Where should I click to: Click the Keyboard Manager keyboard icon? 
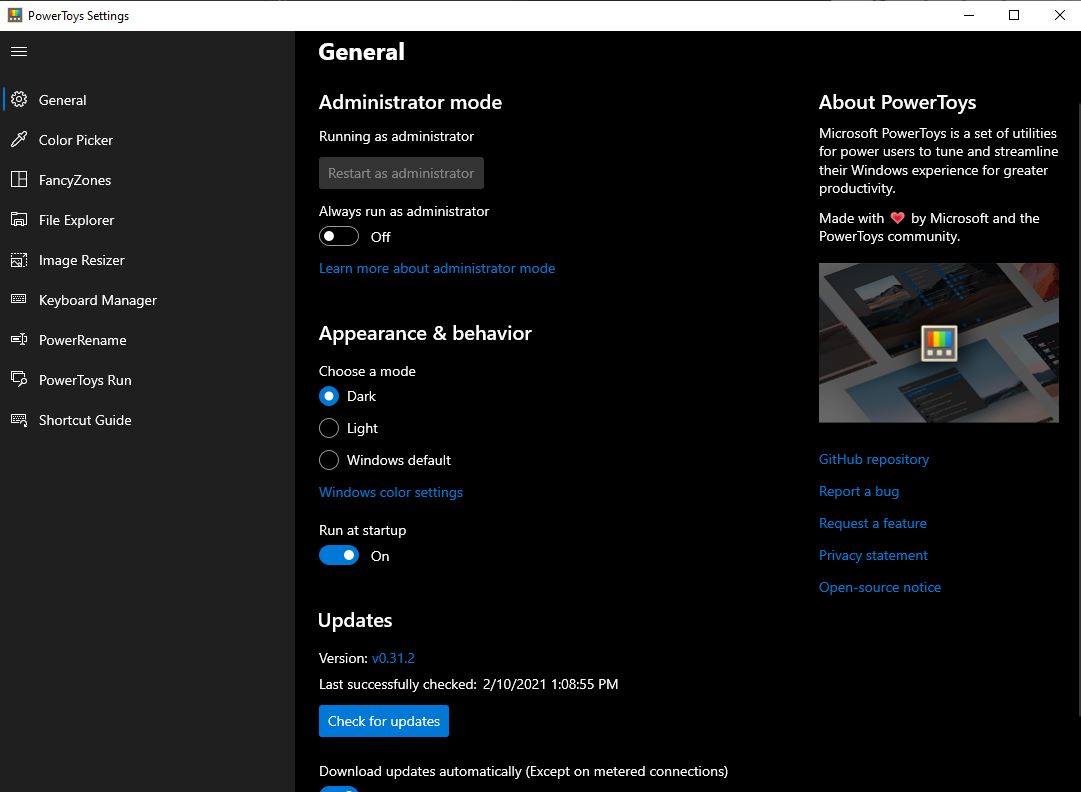pos(19,299)
